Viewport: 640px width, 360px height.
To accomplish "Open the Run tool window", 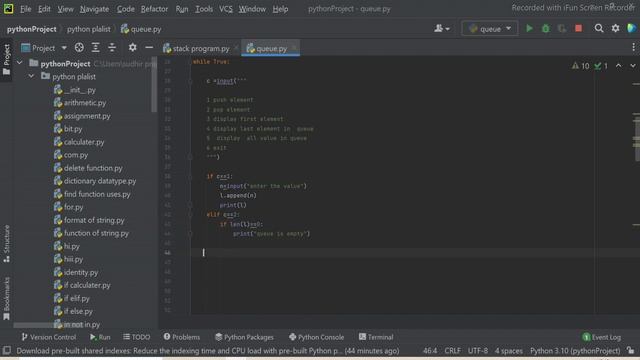I will click(x=100, y=337).
